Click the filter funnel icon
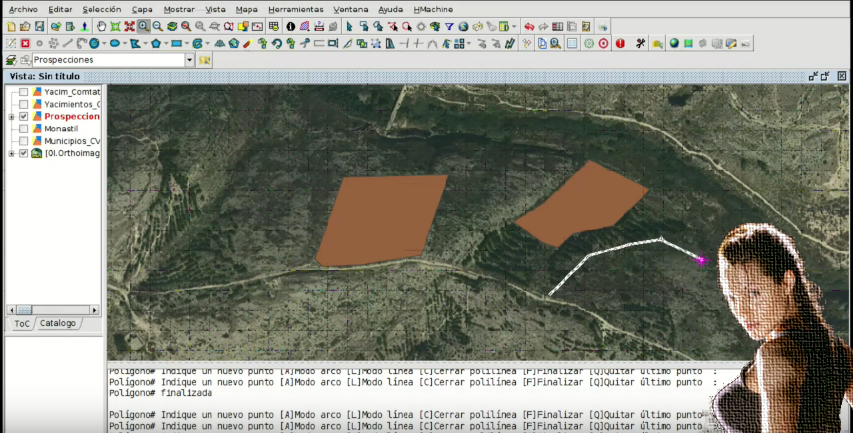The width and height of the screenshot is (853, 433). (449, 26)
